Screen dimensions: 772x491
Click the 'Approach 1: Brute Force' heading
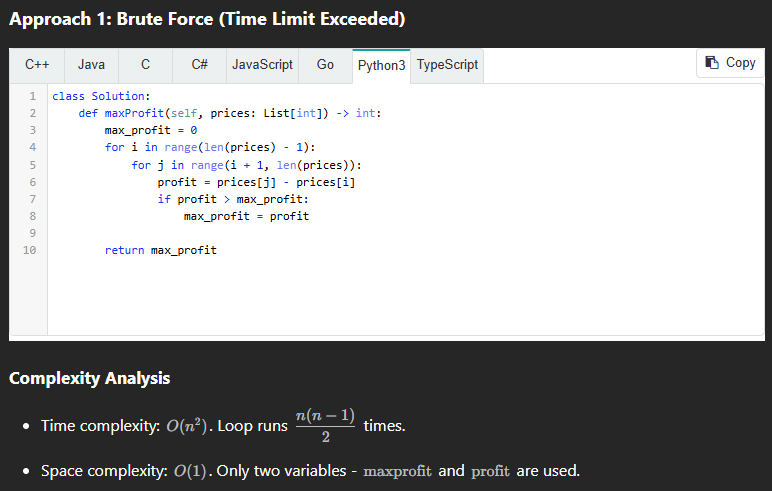(207, 19)
